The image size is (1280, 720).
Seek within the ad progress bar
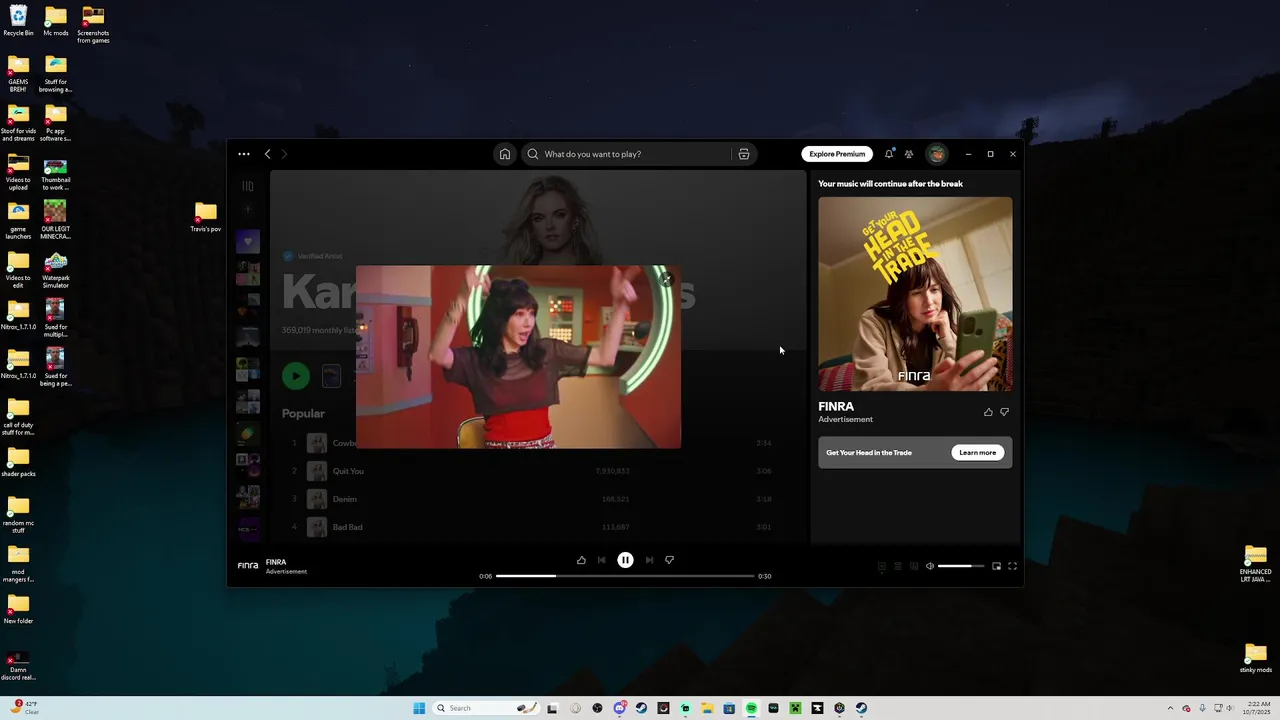tap(625, 576)
